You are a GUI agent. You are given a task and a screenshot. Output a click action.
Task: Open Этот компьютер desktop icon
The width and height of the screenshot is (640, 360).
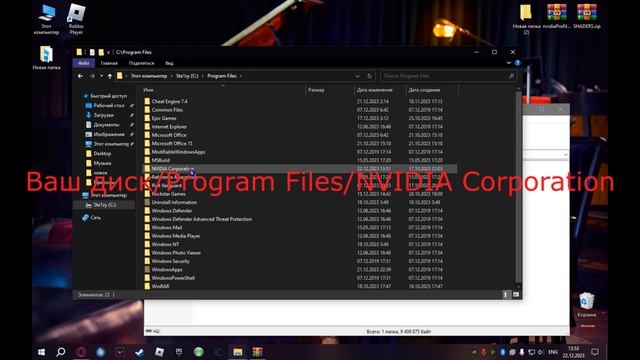46,19
